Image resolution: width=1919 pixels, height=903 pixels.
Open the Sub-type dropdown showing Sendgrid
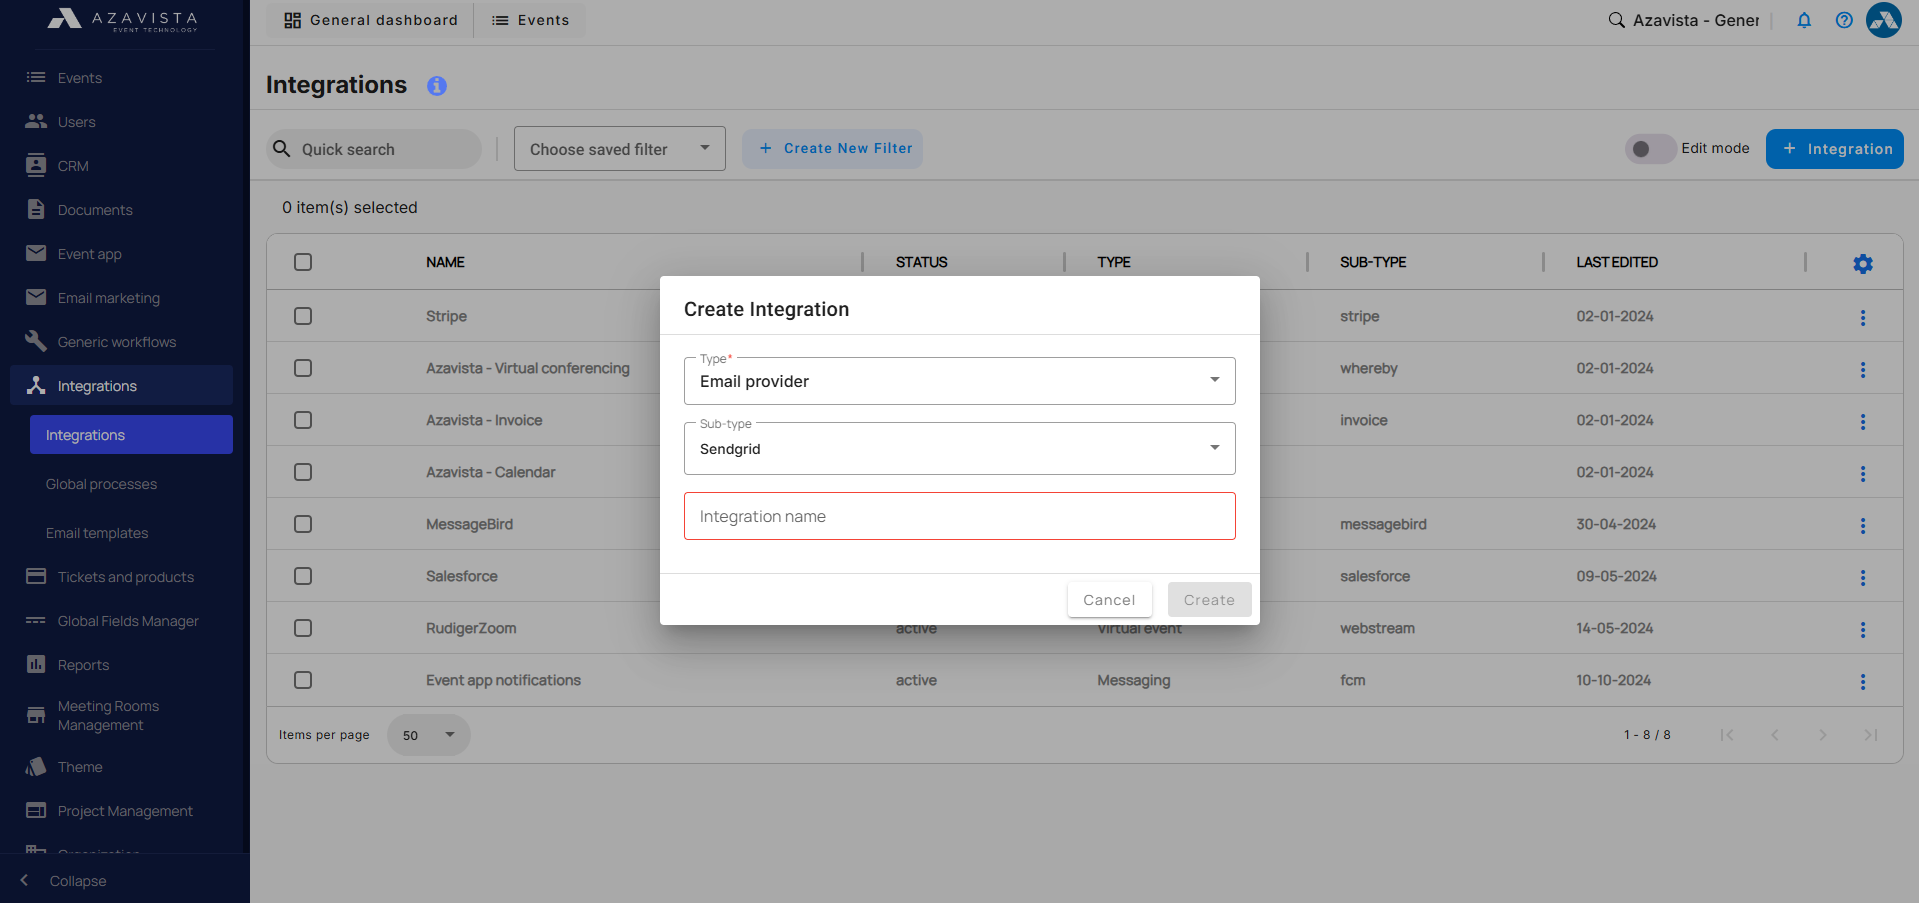(x=959, y=448)
